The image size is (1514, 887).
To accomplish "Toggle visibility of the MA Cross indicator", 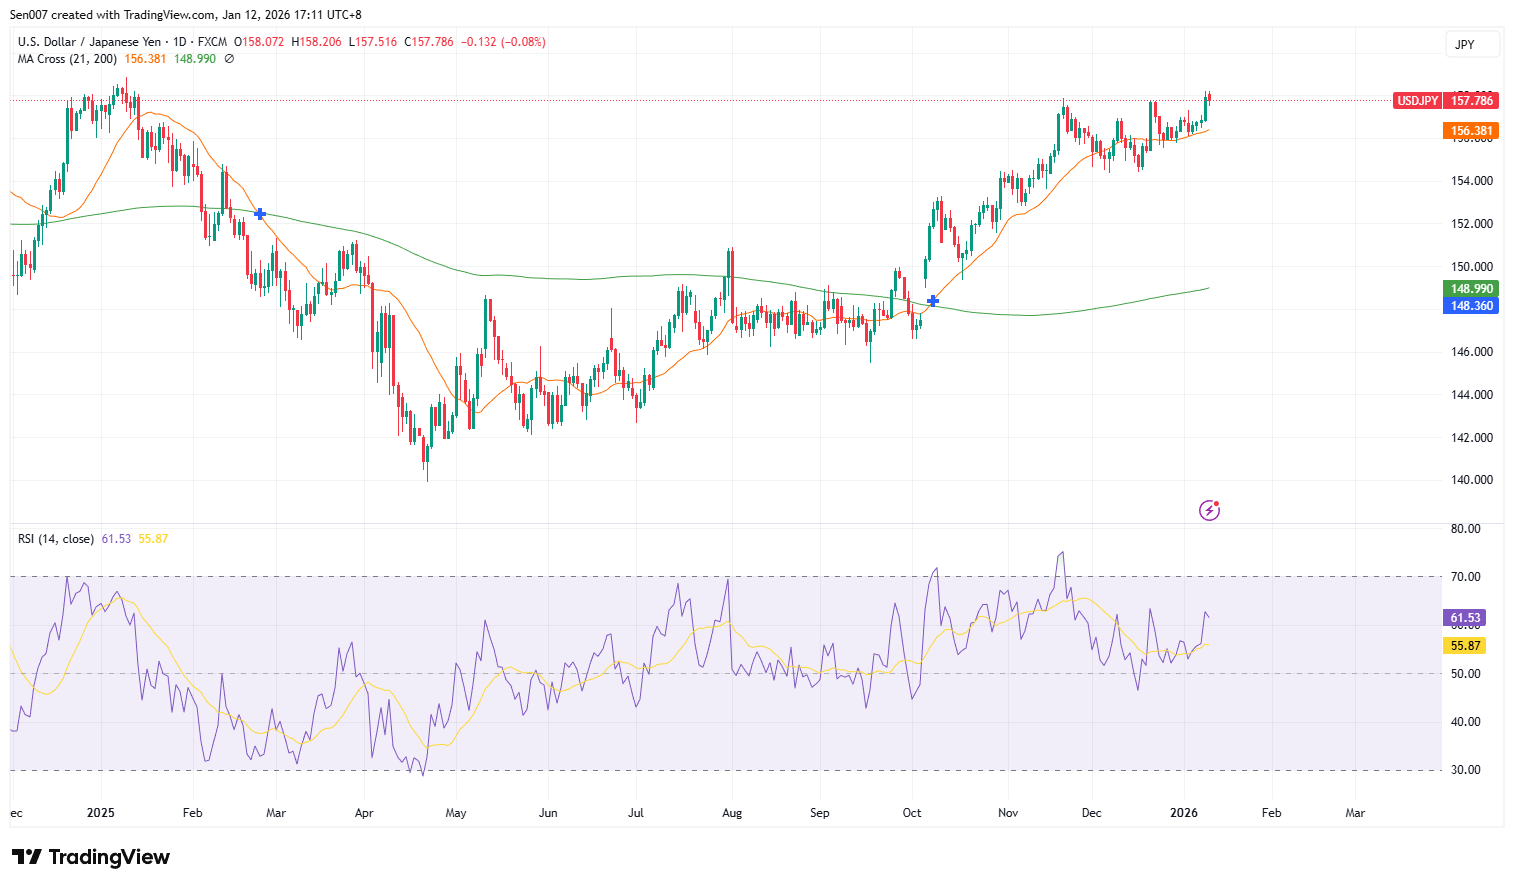I will pyautogui.click(x=227, y=59).
